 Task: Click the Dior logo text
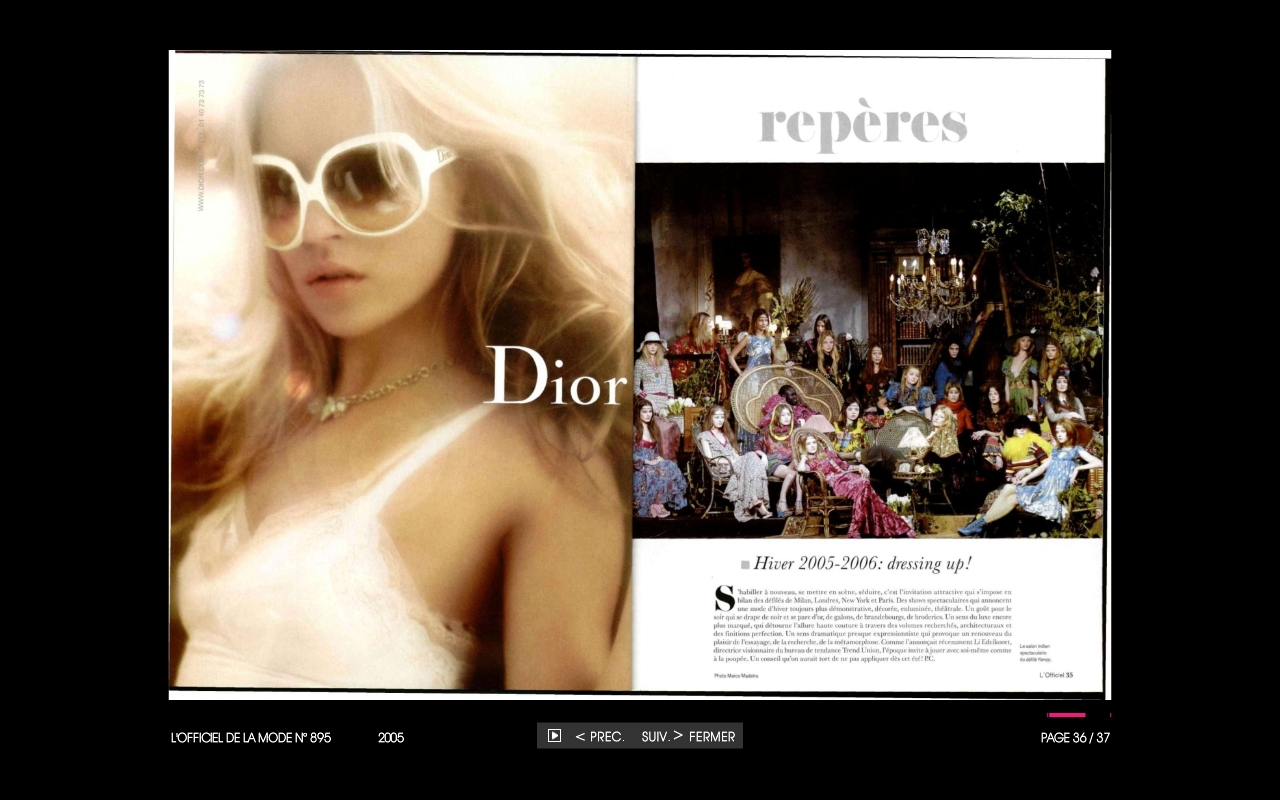[556, 378]
